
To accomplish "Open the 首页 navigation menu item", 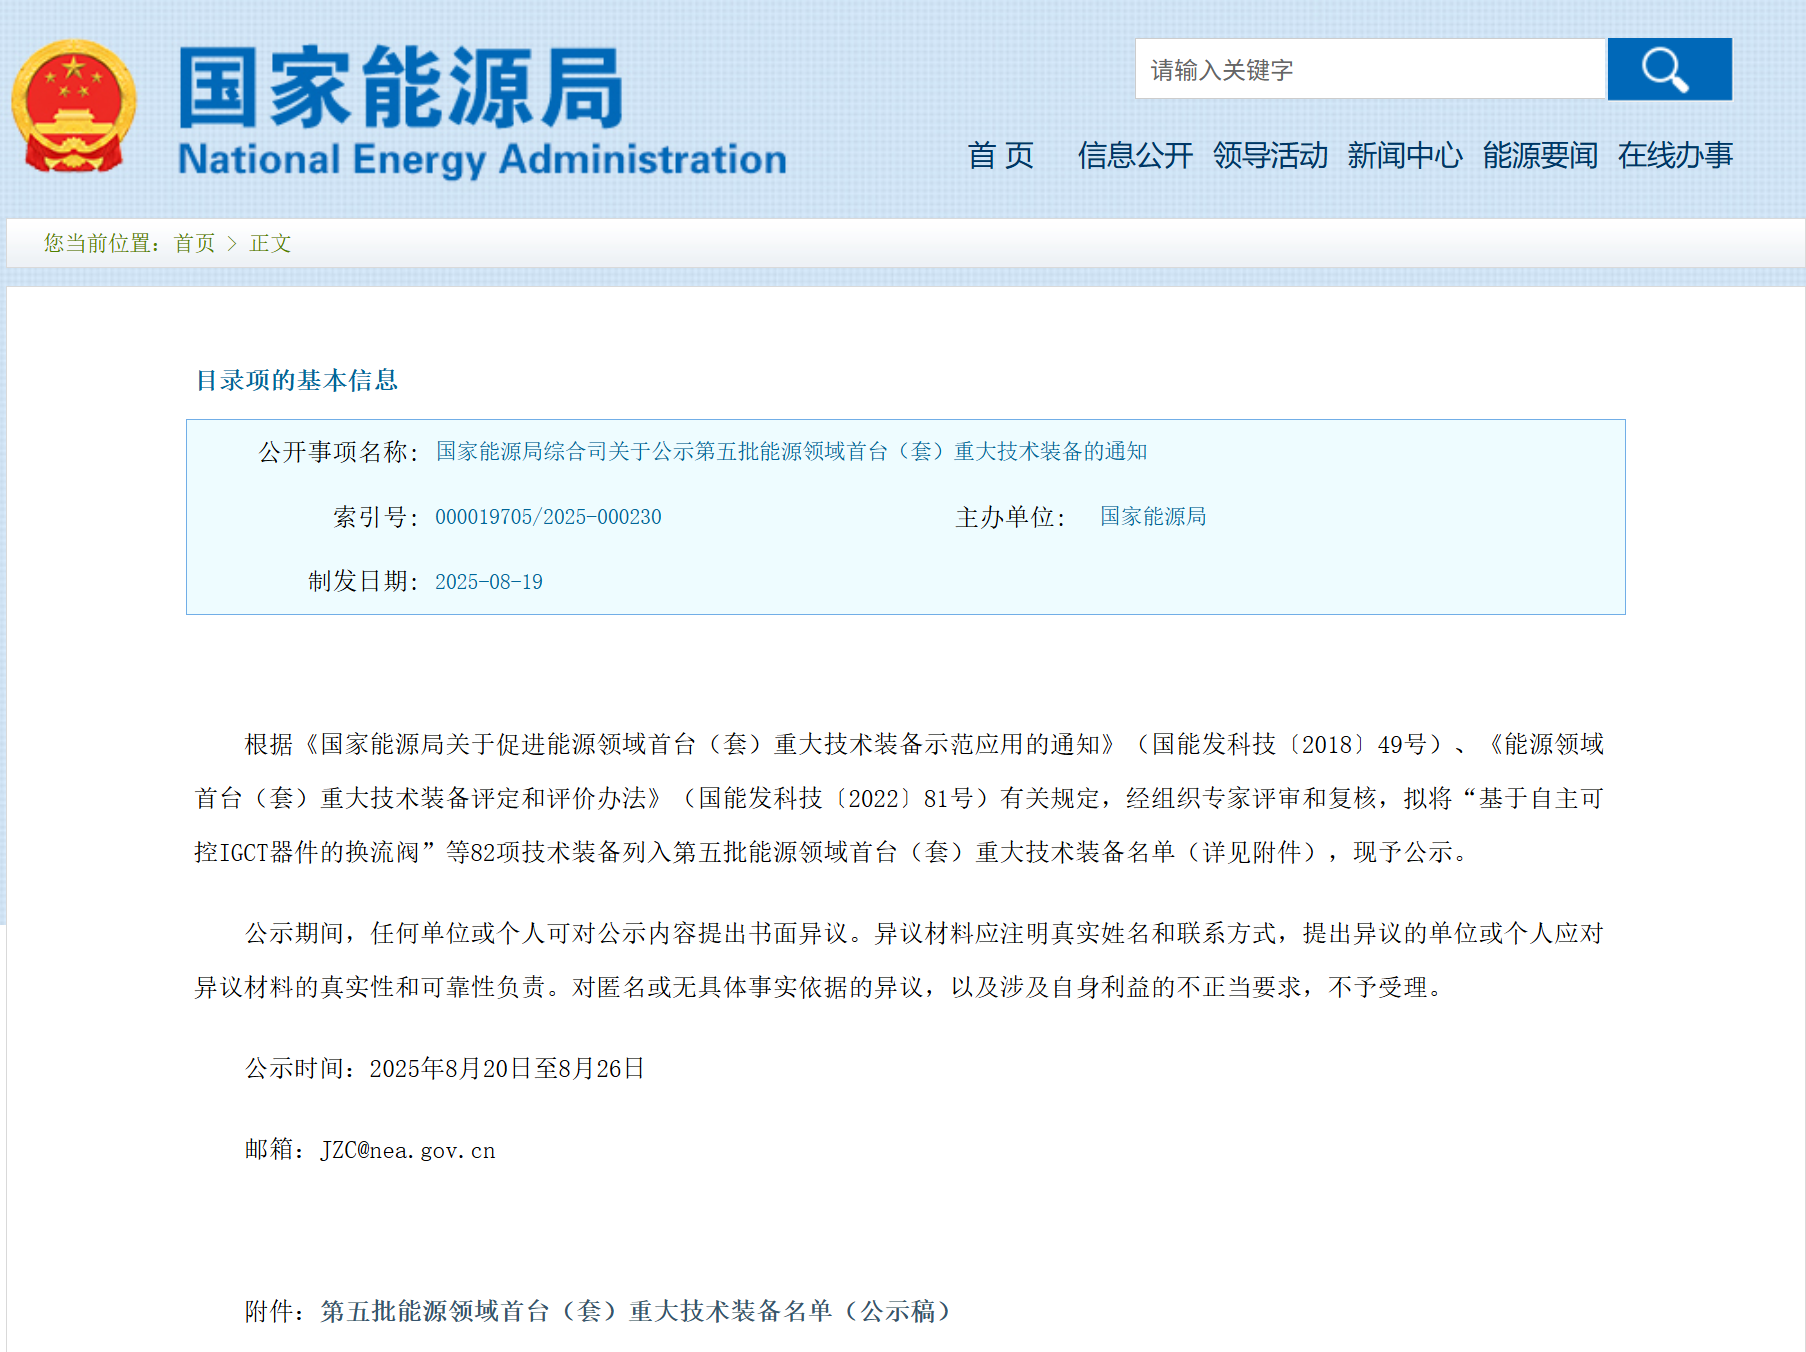I will click(1000, 156).
